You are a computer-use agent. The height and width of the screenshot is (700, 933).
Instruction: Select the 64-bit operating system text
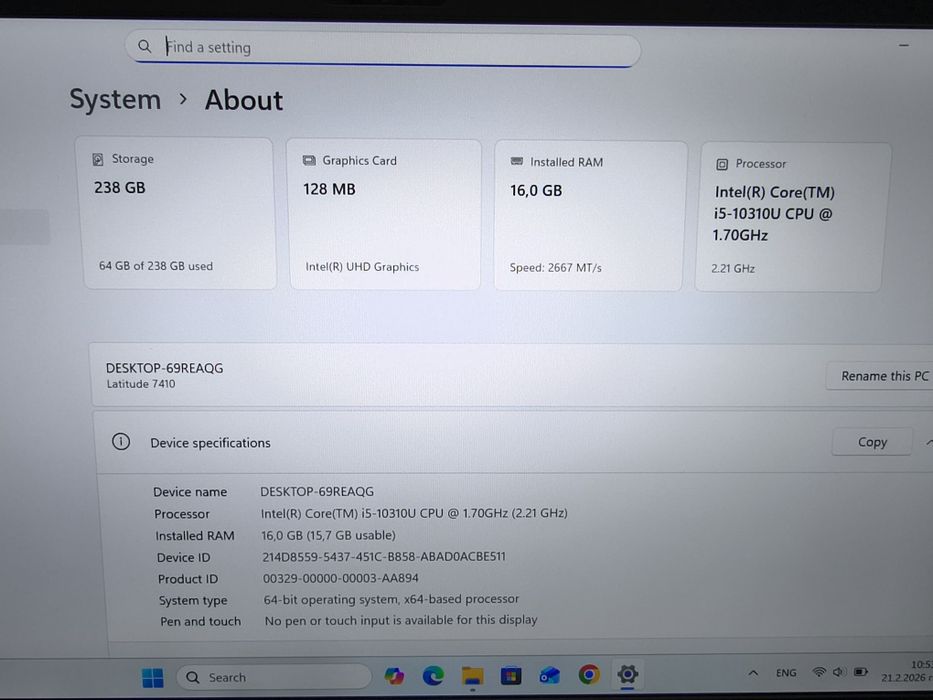[x=391, y=599]
